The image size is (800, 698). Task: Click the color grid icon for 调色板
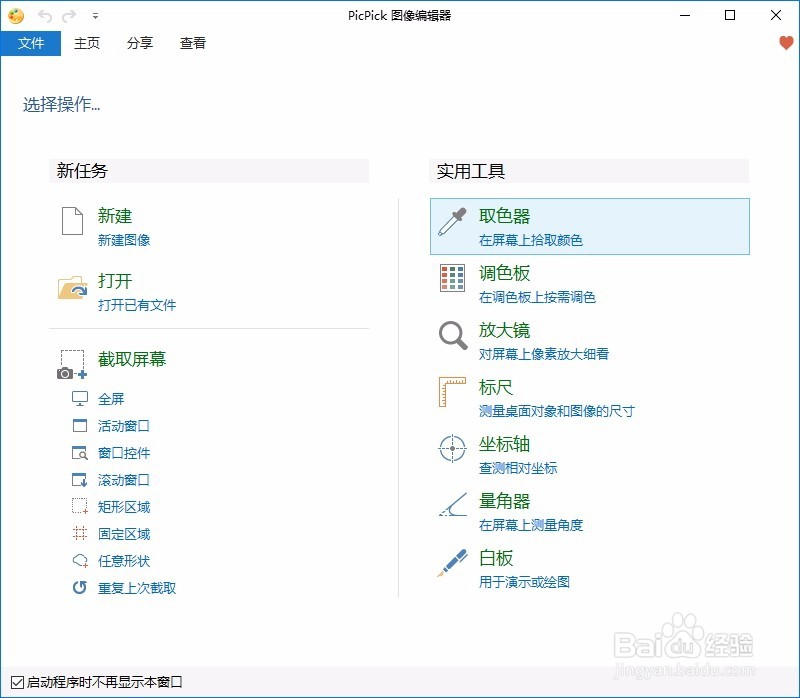pos(453,278)
